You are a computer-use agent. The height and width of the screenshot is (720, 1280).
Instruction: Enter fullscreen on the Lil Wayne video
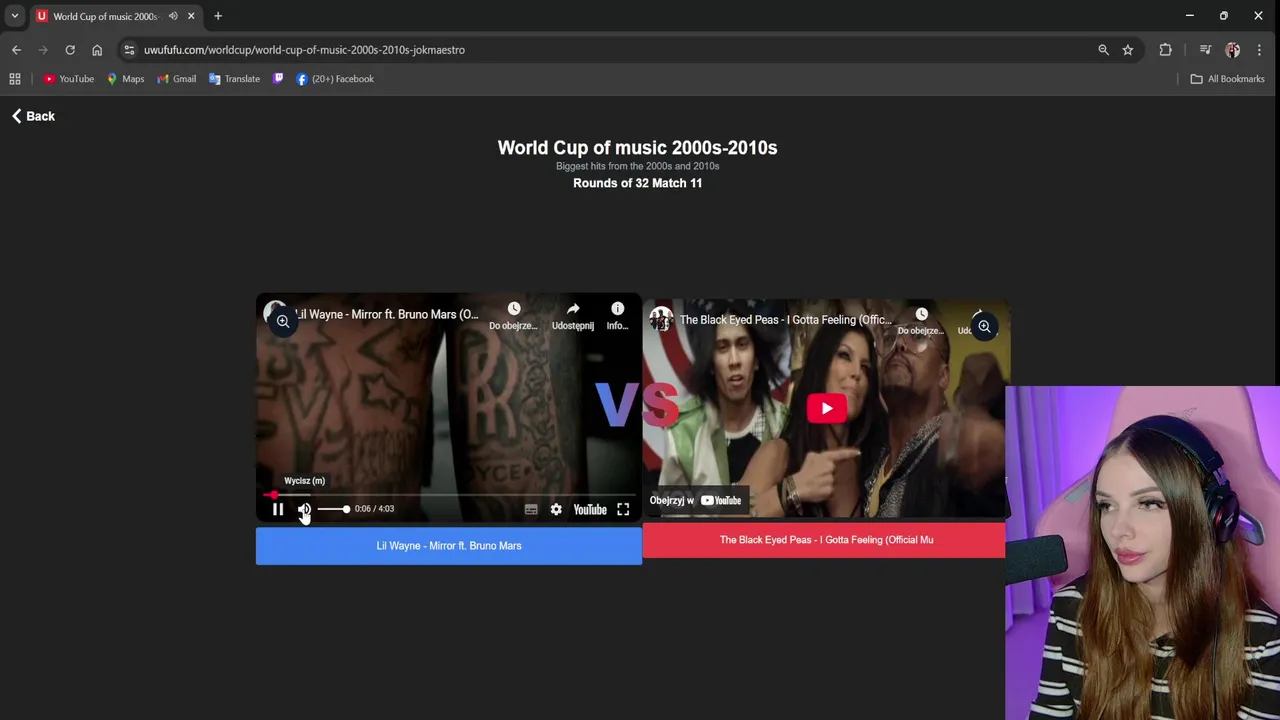(x=623, y=509)
